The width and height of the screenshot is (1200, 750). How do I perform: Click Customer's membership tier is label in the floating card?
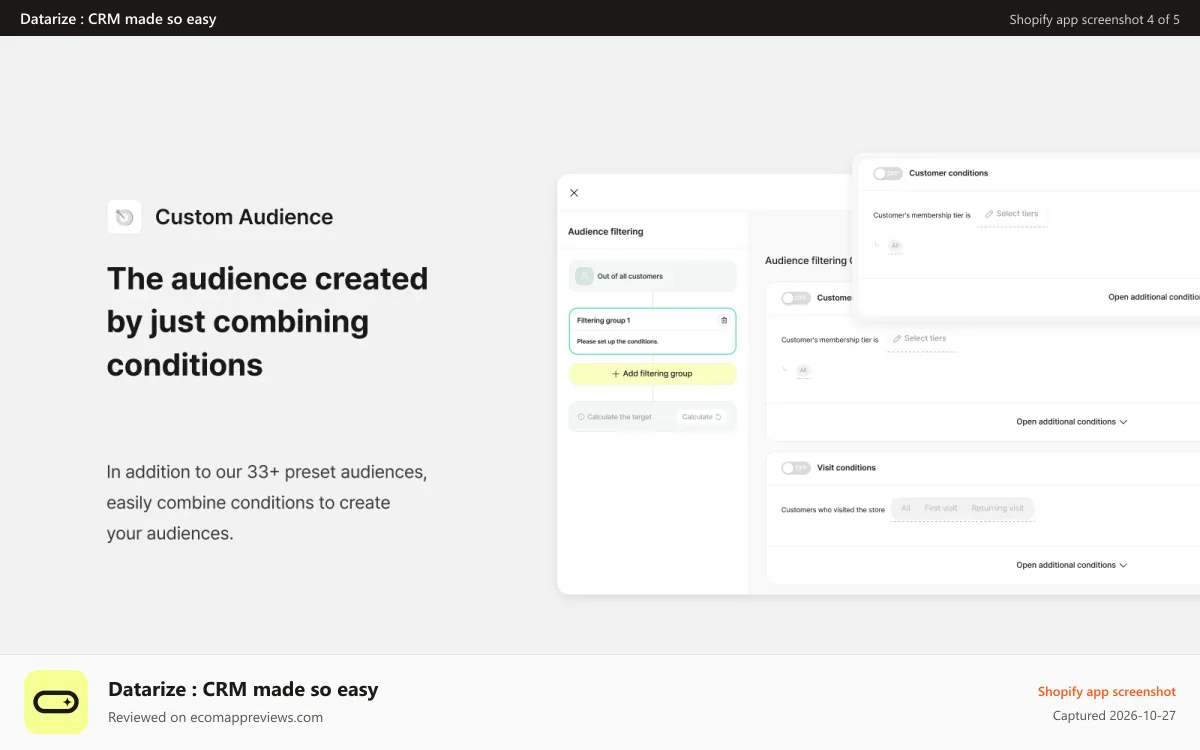[x=922, y=215]
